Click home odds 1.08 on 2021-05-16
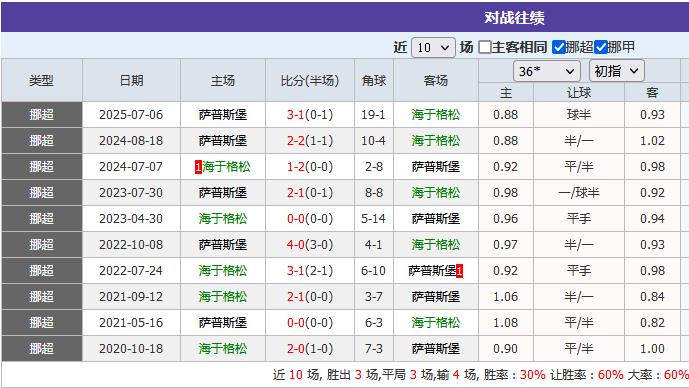 click(505, 323)
